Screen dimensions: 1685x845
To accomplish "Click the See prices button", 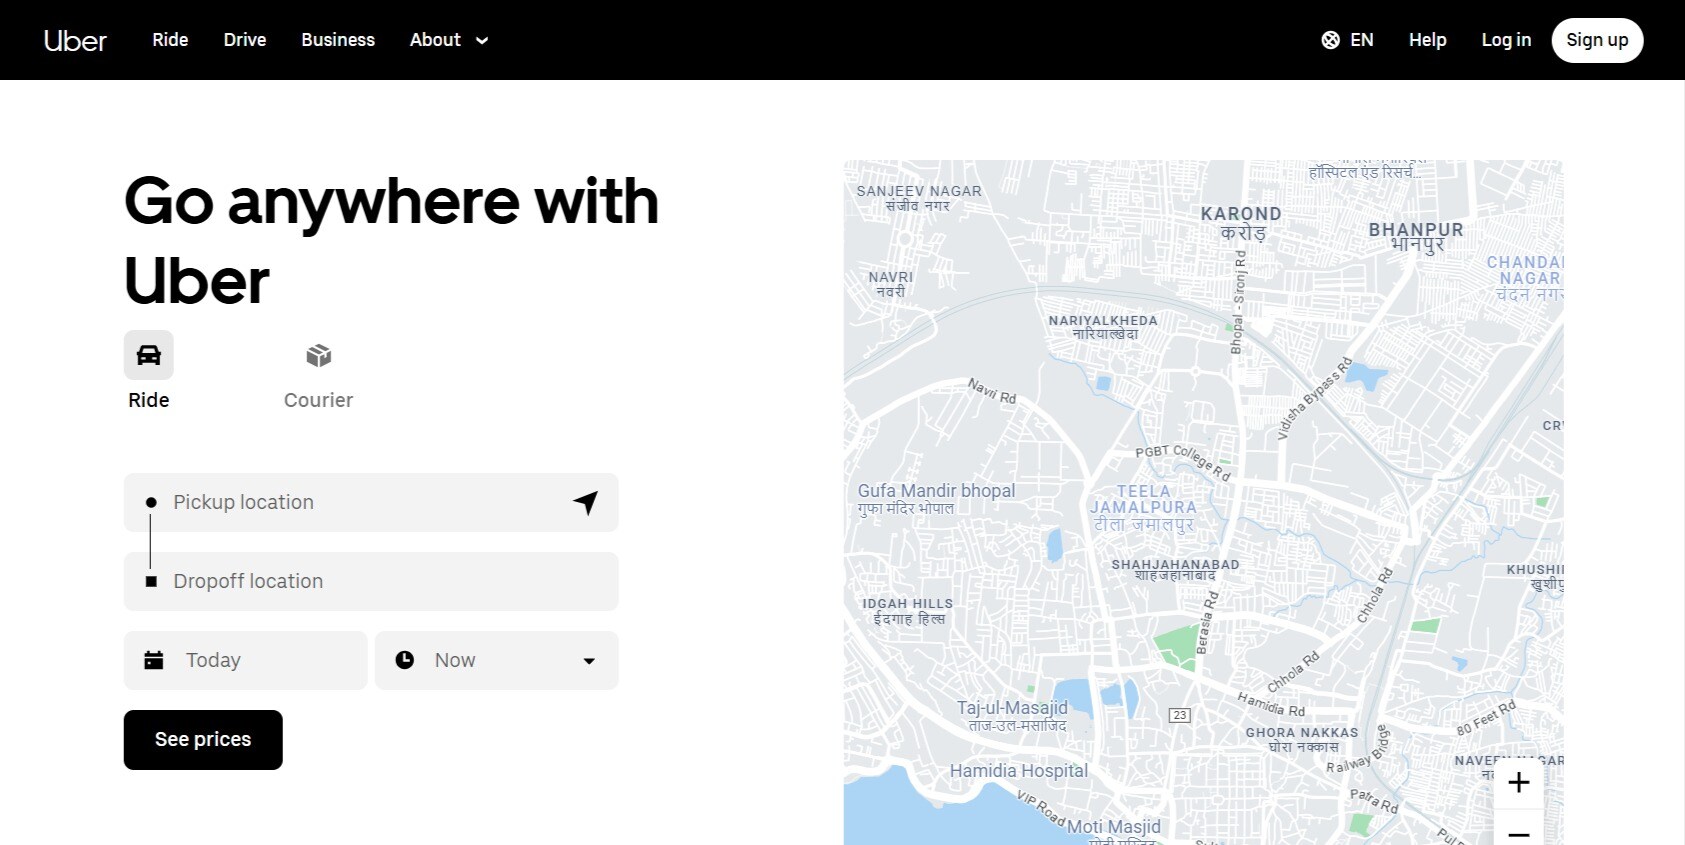I will (x=203, y=740).
